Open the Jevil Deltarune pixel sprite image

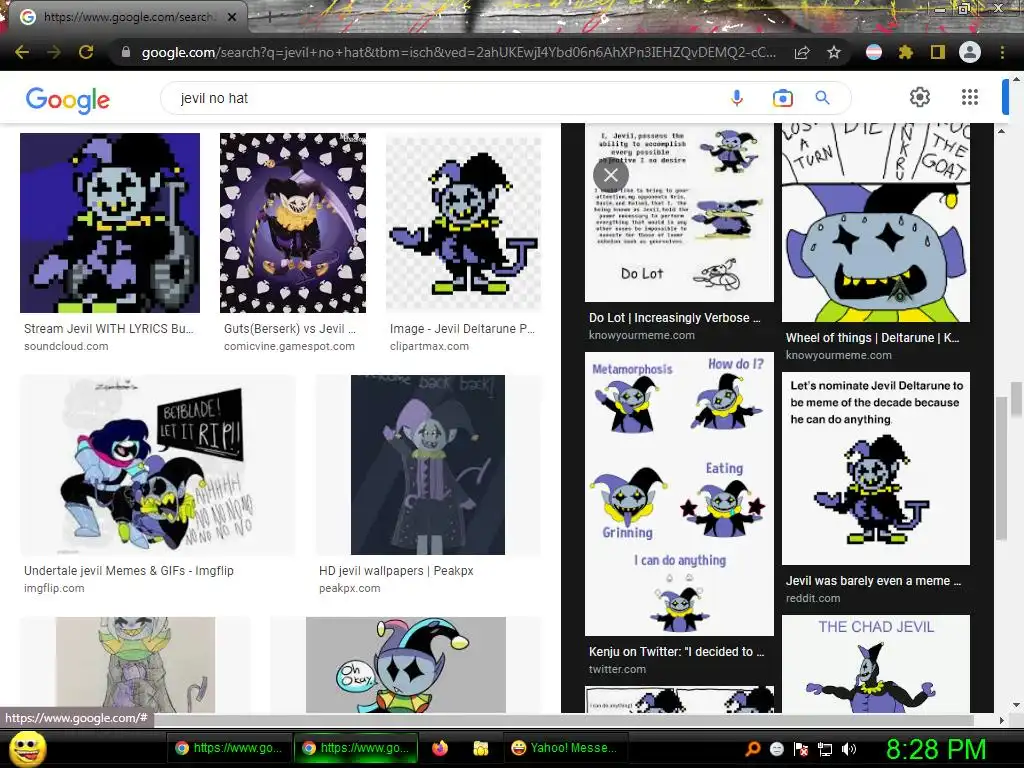(464, 223)
